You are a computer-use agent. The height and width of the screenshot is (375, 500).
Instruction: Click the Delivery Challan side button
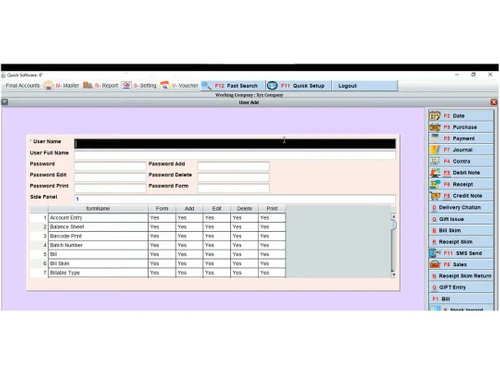pyautogui.click(x=461, y=207)
